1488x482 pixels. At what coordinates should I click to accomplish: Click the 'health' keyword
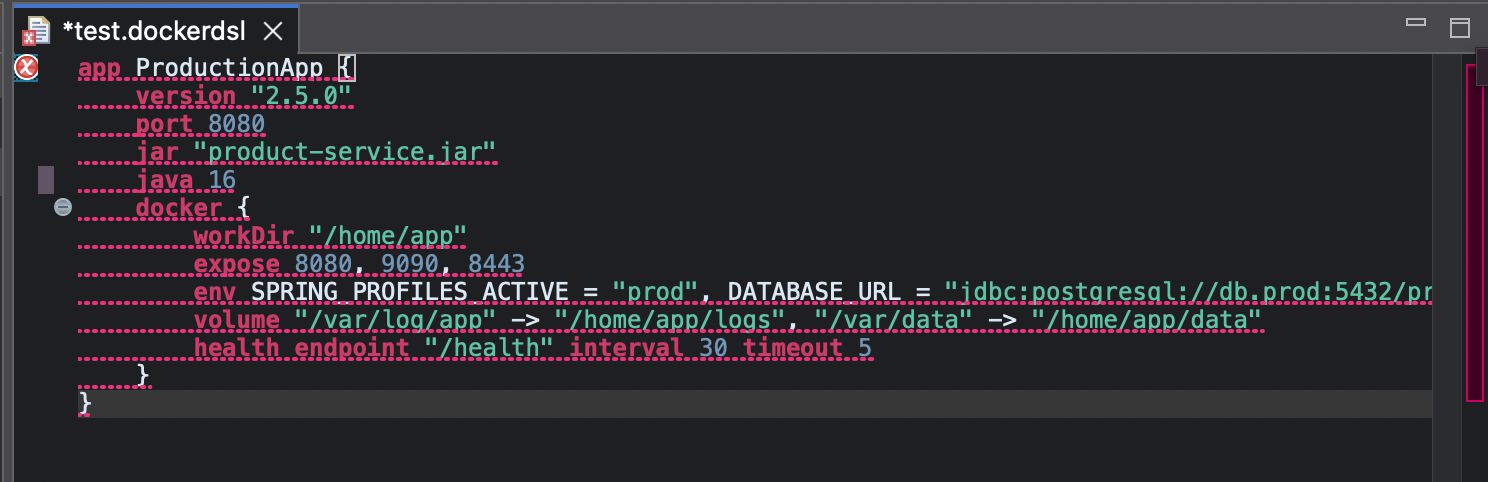coord(237,348)
